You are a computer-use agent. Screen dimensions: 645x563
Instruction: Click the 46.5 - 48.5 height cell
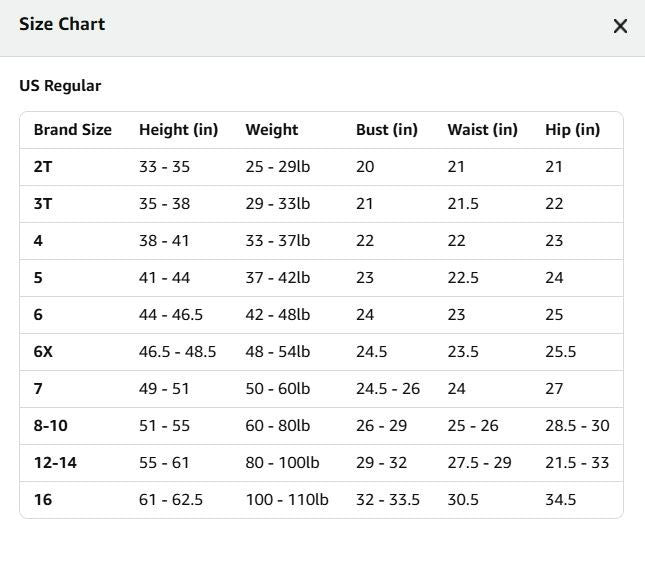[177, 352]
